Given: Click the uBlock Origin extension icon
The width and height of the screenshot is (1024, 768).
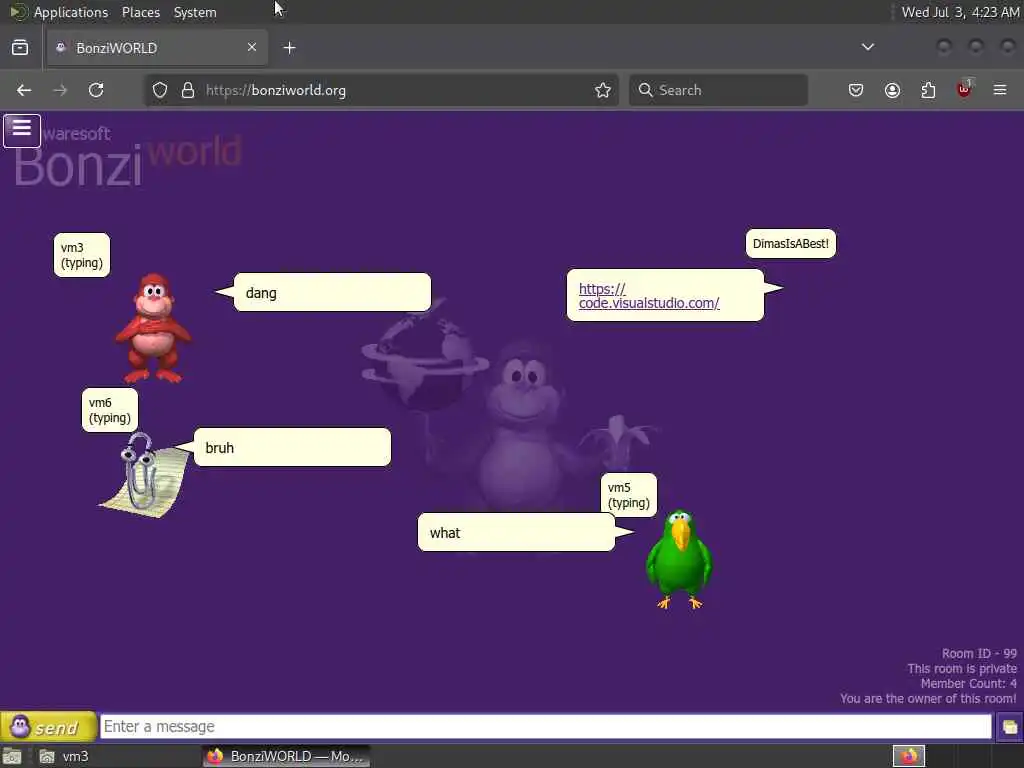Looking at the screenshot, I should 964,89.
